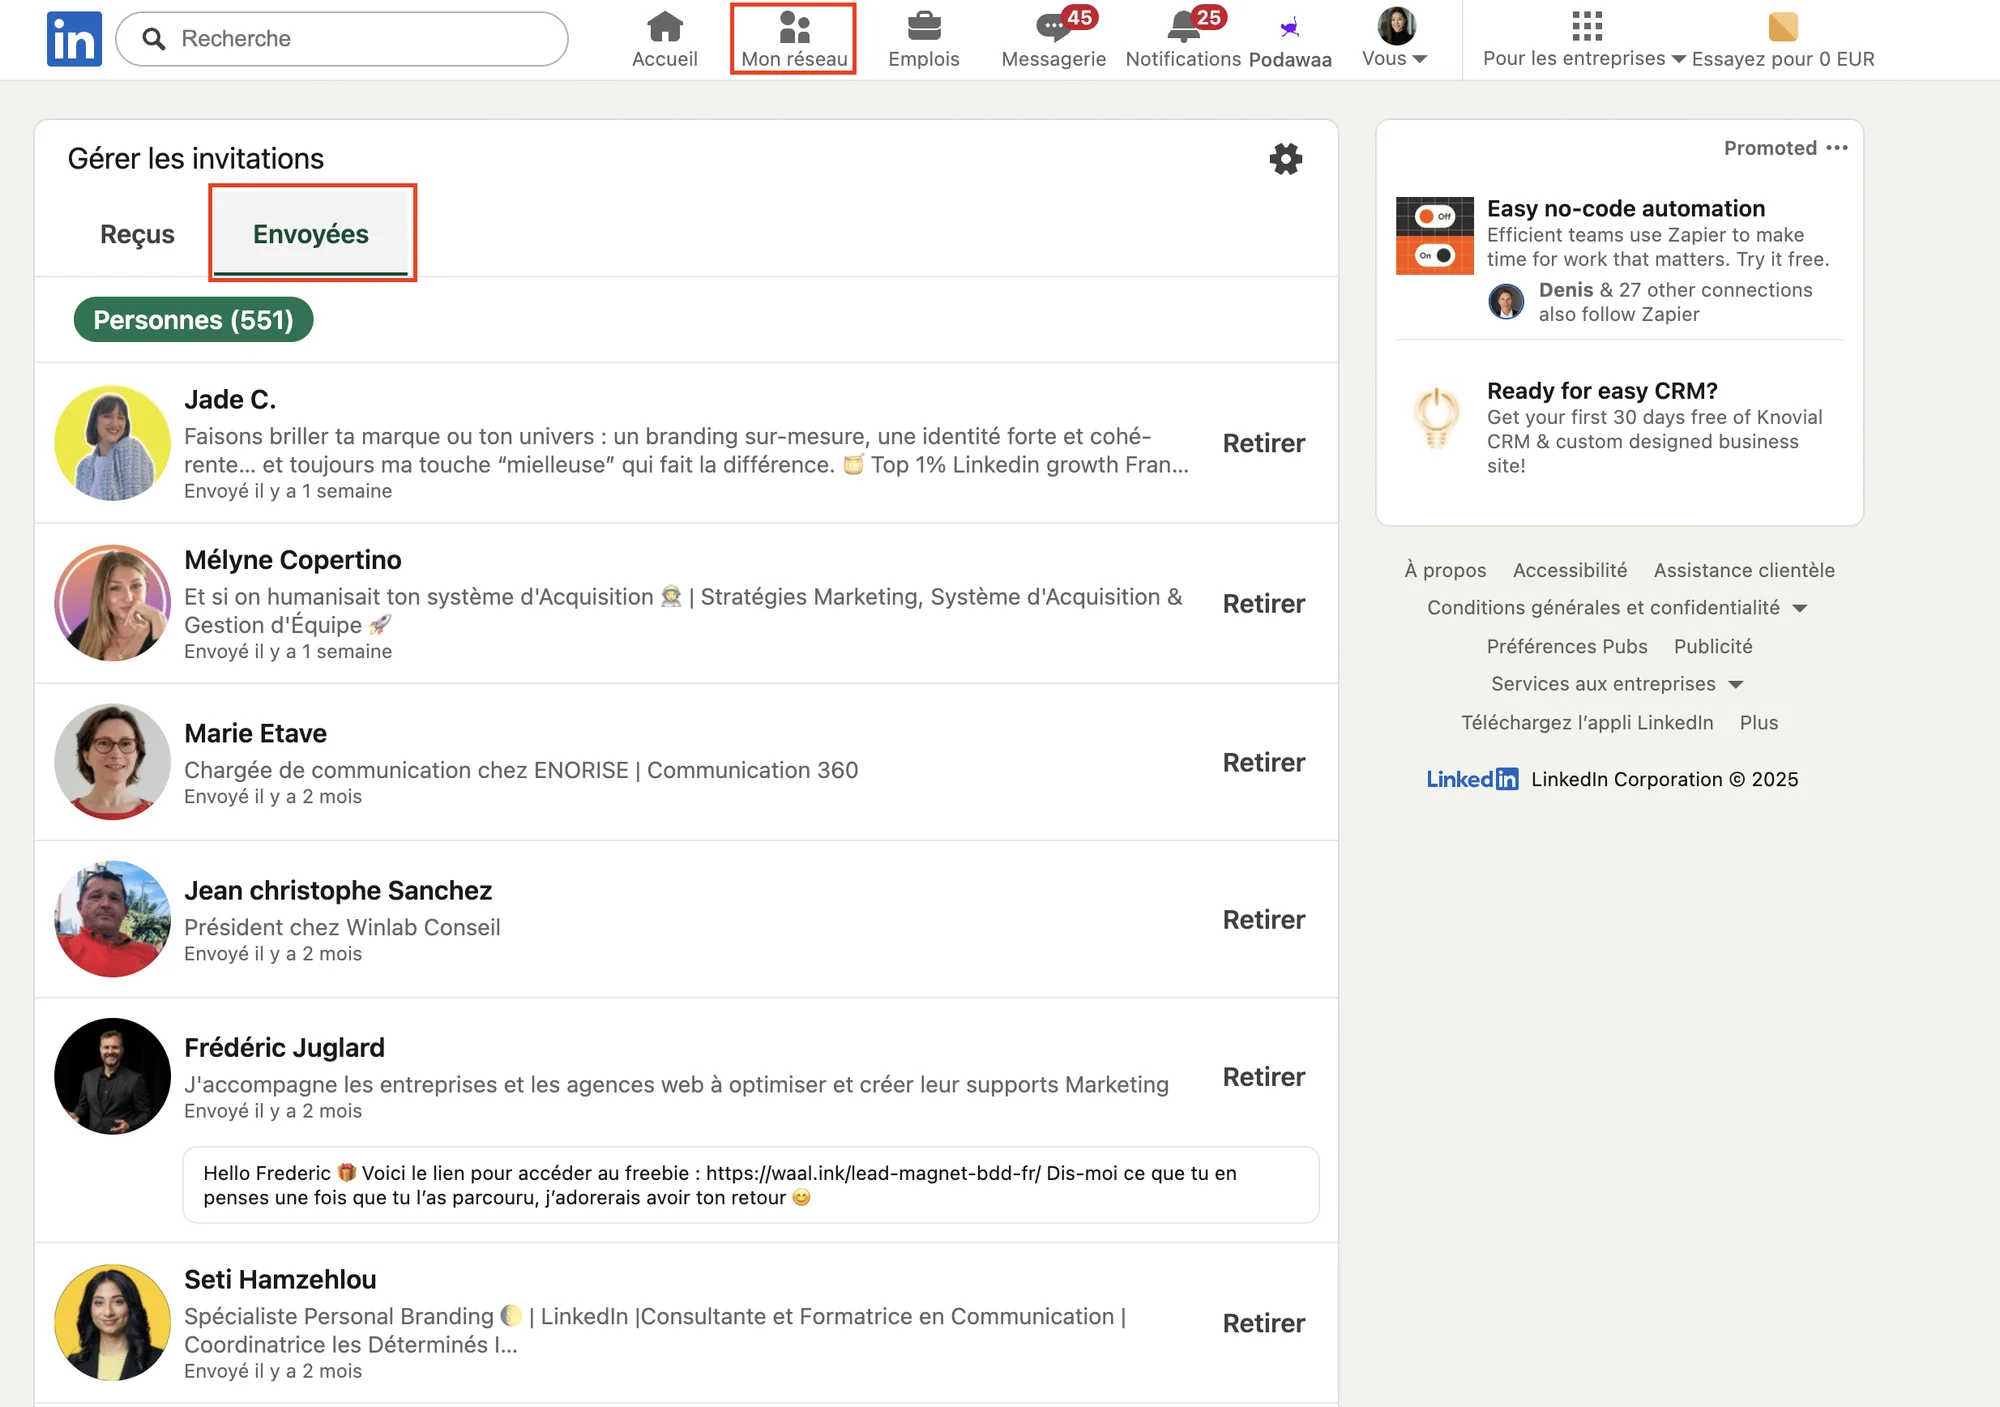Withdraw invitation to Mélyne Copertino

[x=1264, y=603]
